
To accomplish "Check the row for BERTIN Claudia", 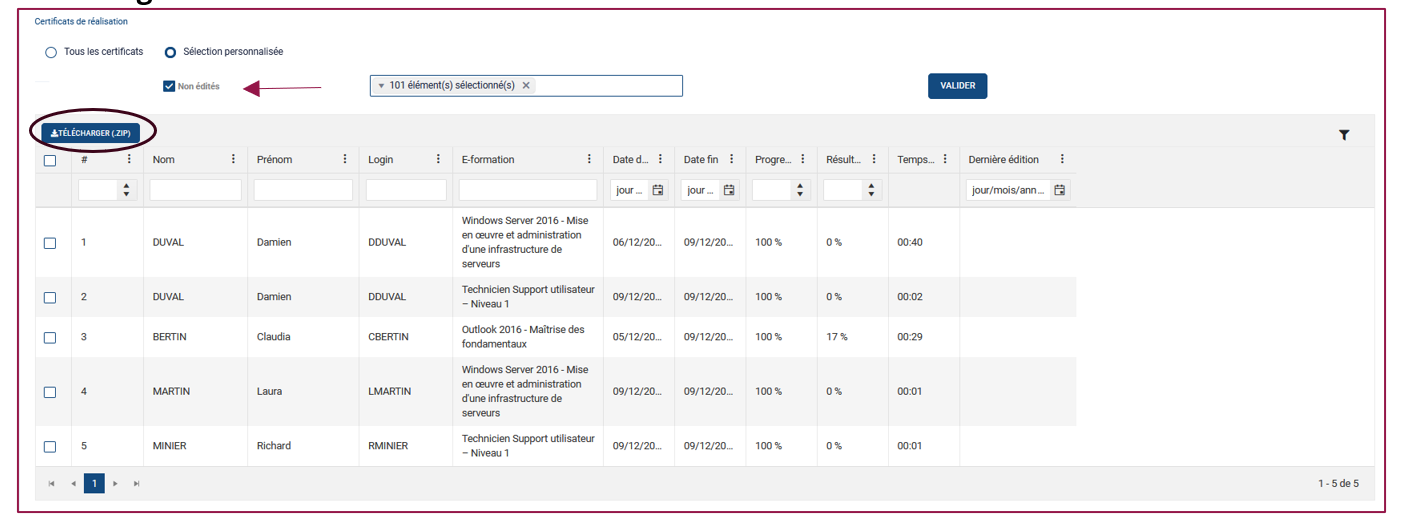I will click(x=50, y=338).
